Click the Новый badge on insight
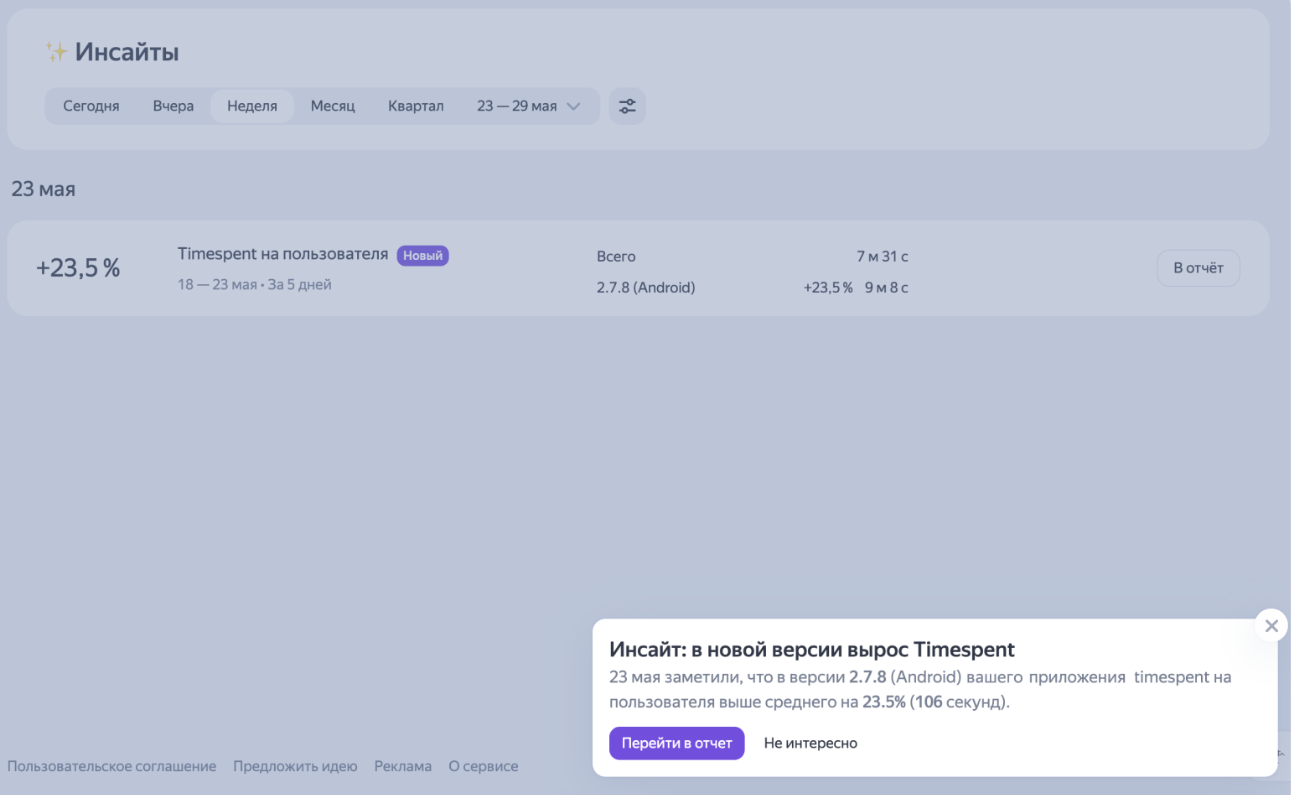The width and height of the screenshot is (1291, 795). coord(423,256)
